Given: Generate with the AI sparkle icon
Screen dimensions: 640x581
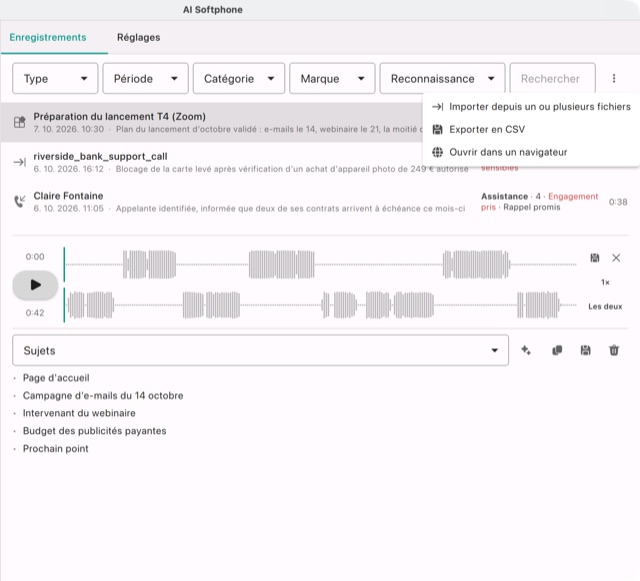Looking at the screenshot, I should tap(526, 350).
